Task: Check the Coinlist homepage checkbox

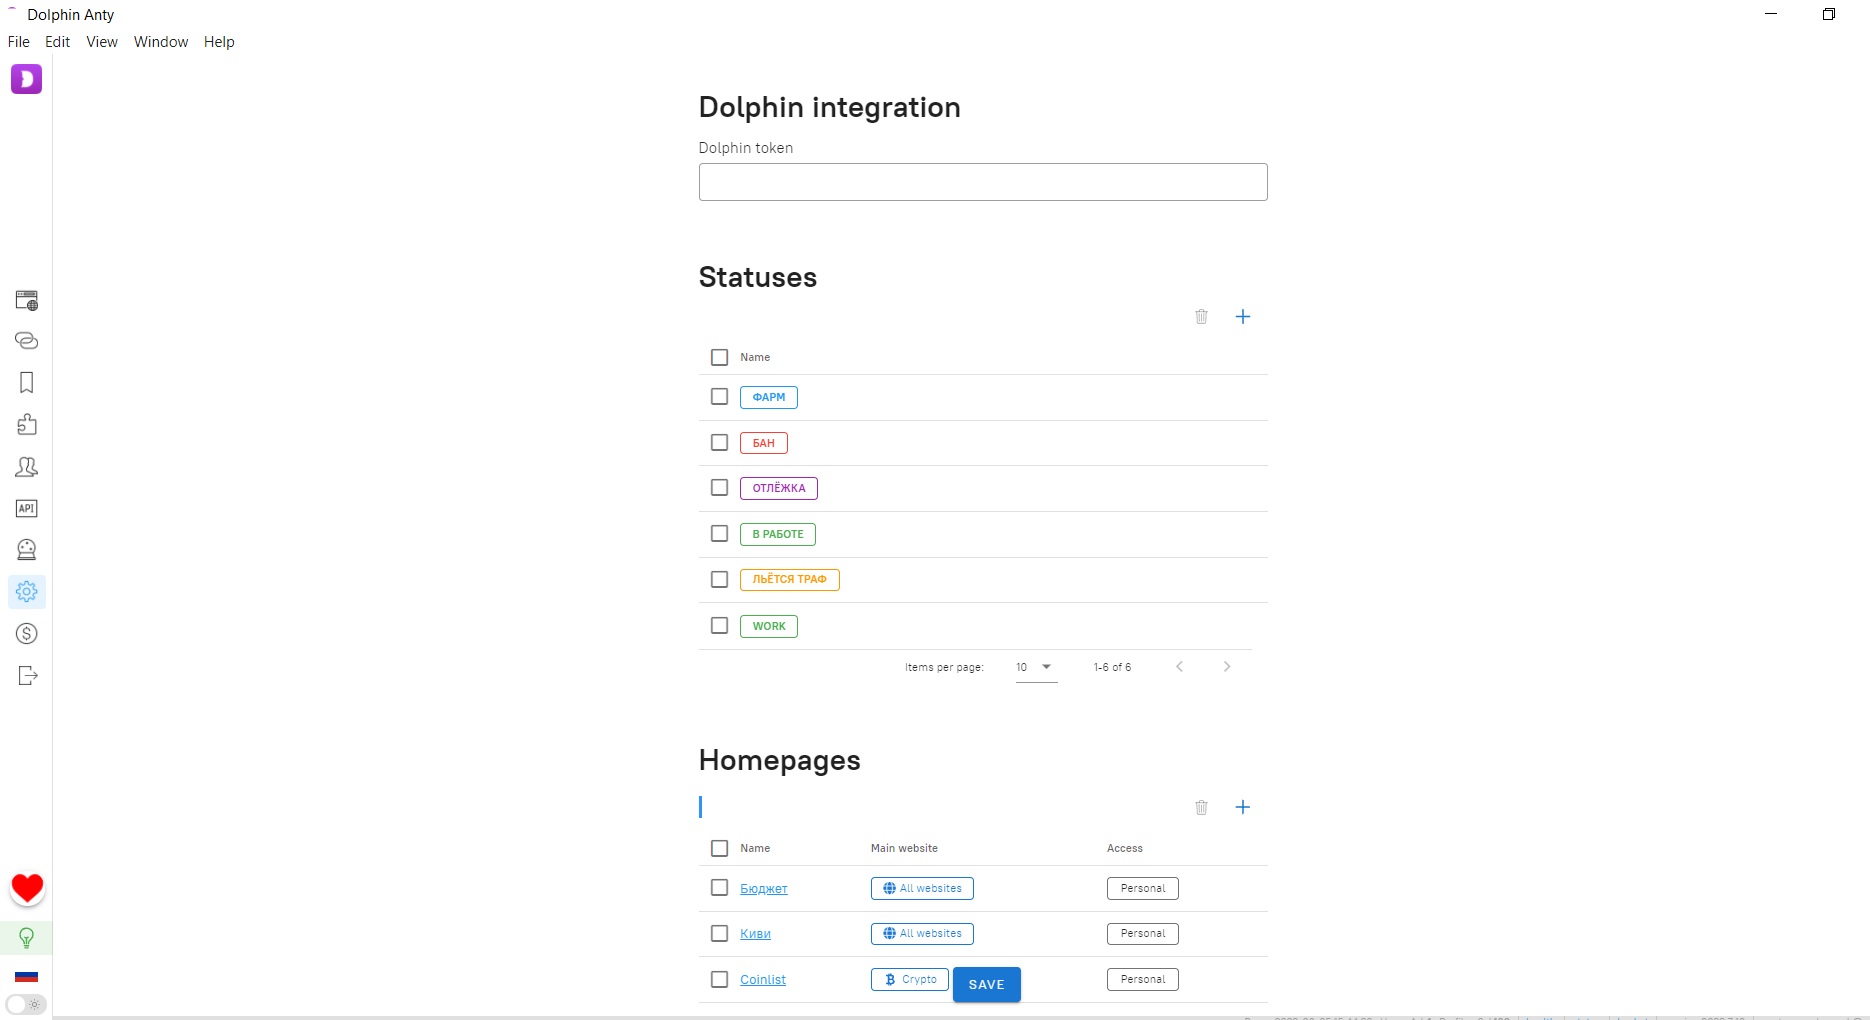Action: tap(719, 980)
